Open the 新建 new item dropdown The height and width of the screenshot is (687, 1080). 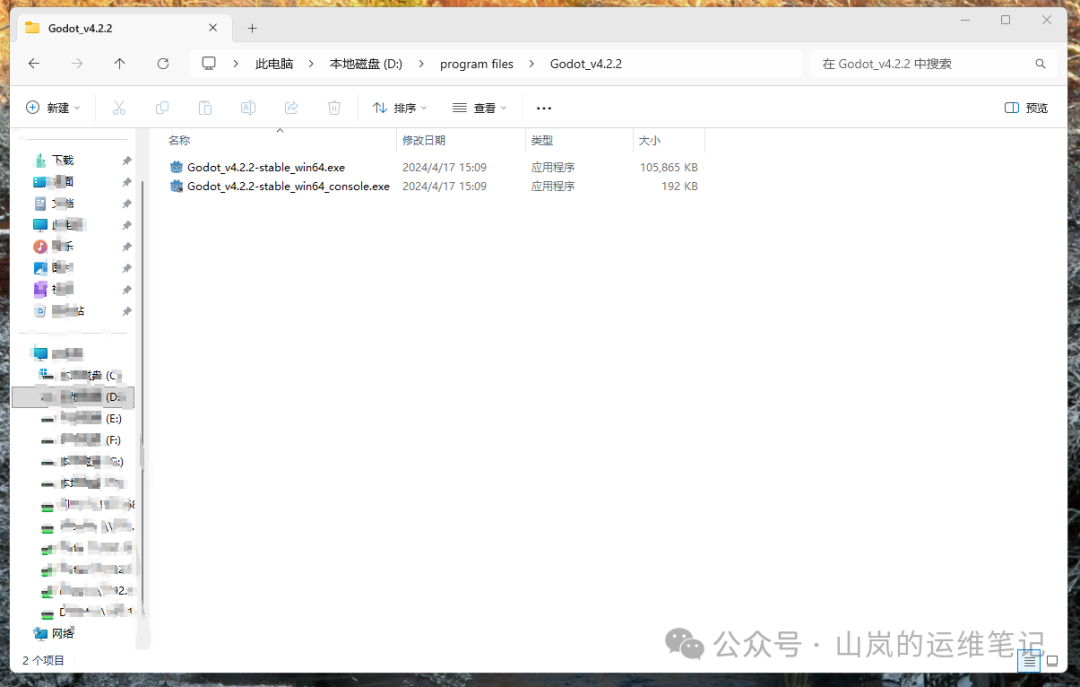(53, 107)
